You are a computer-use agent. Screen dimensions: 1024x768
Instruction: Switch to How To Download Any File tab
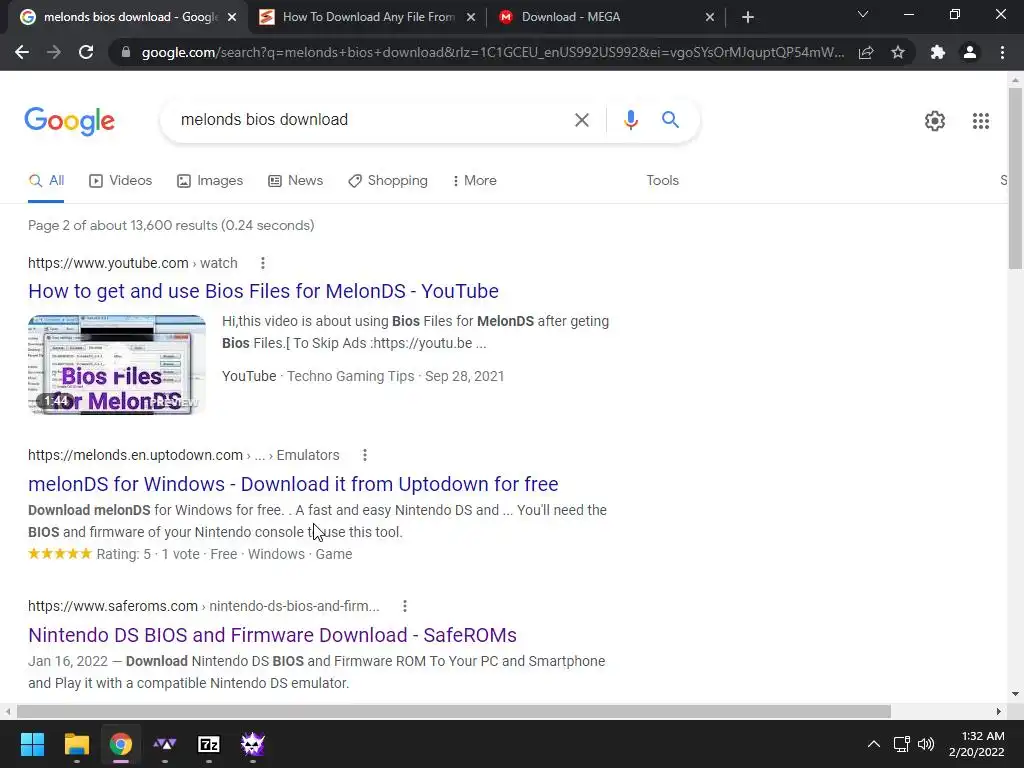[x=368, y=17]
